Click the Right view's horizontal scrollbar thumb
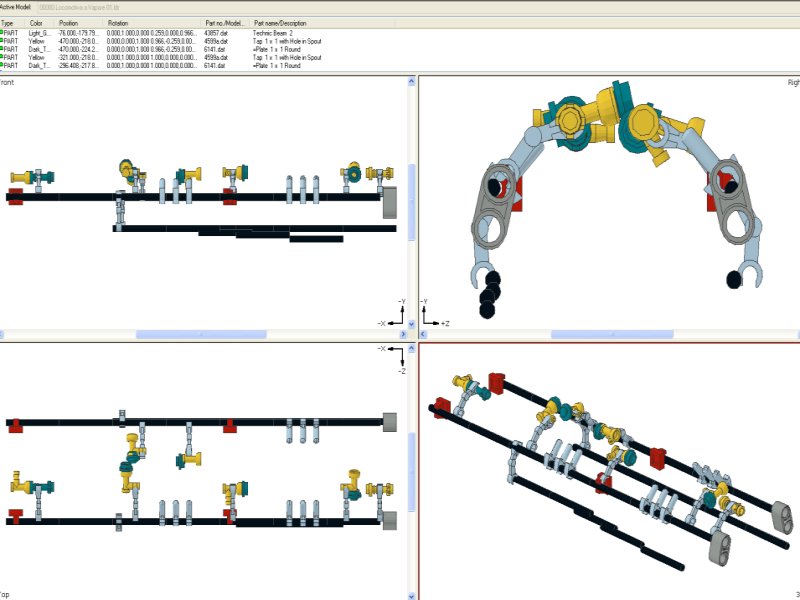 coord(612,334)
